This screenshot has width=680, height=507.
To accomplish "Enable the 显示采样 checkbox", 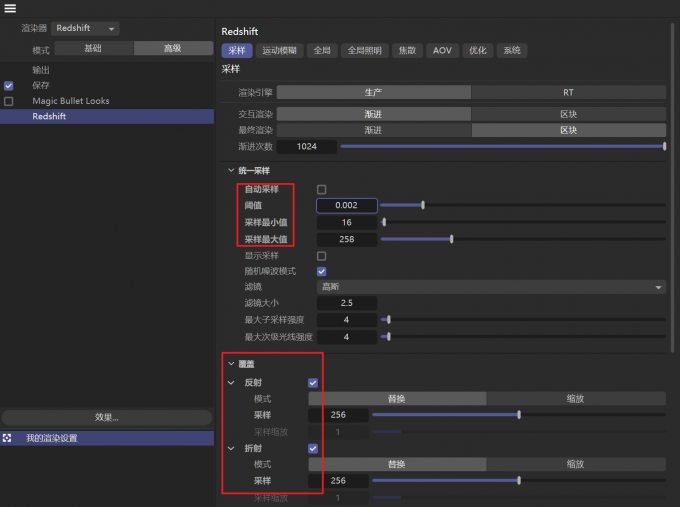I will point(321,256).
